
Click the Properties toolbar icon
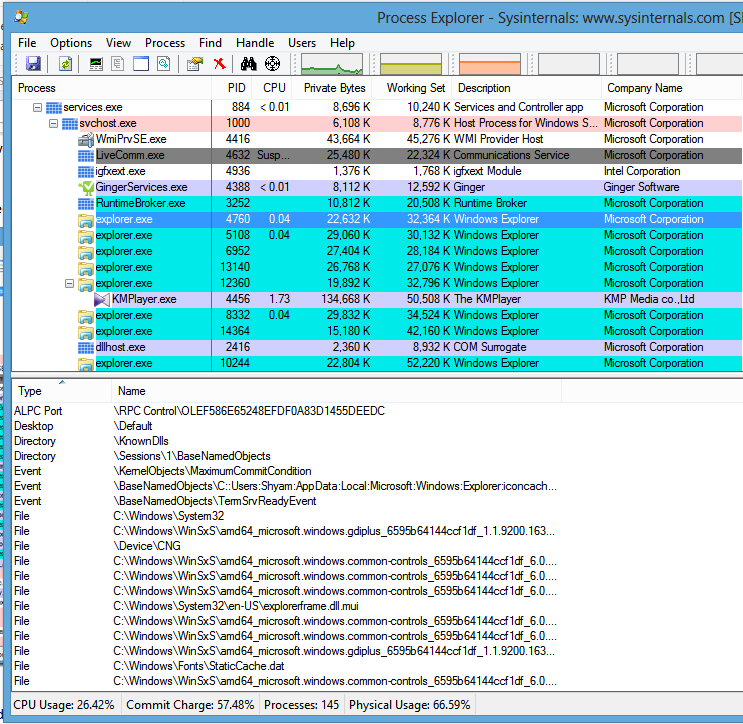click(x=194, y=64)
